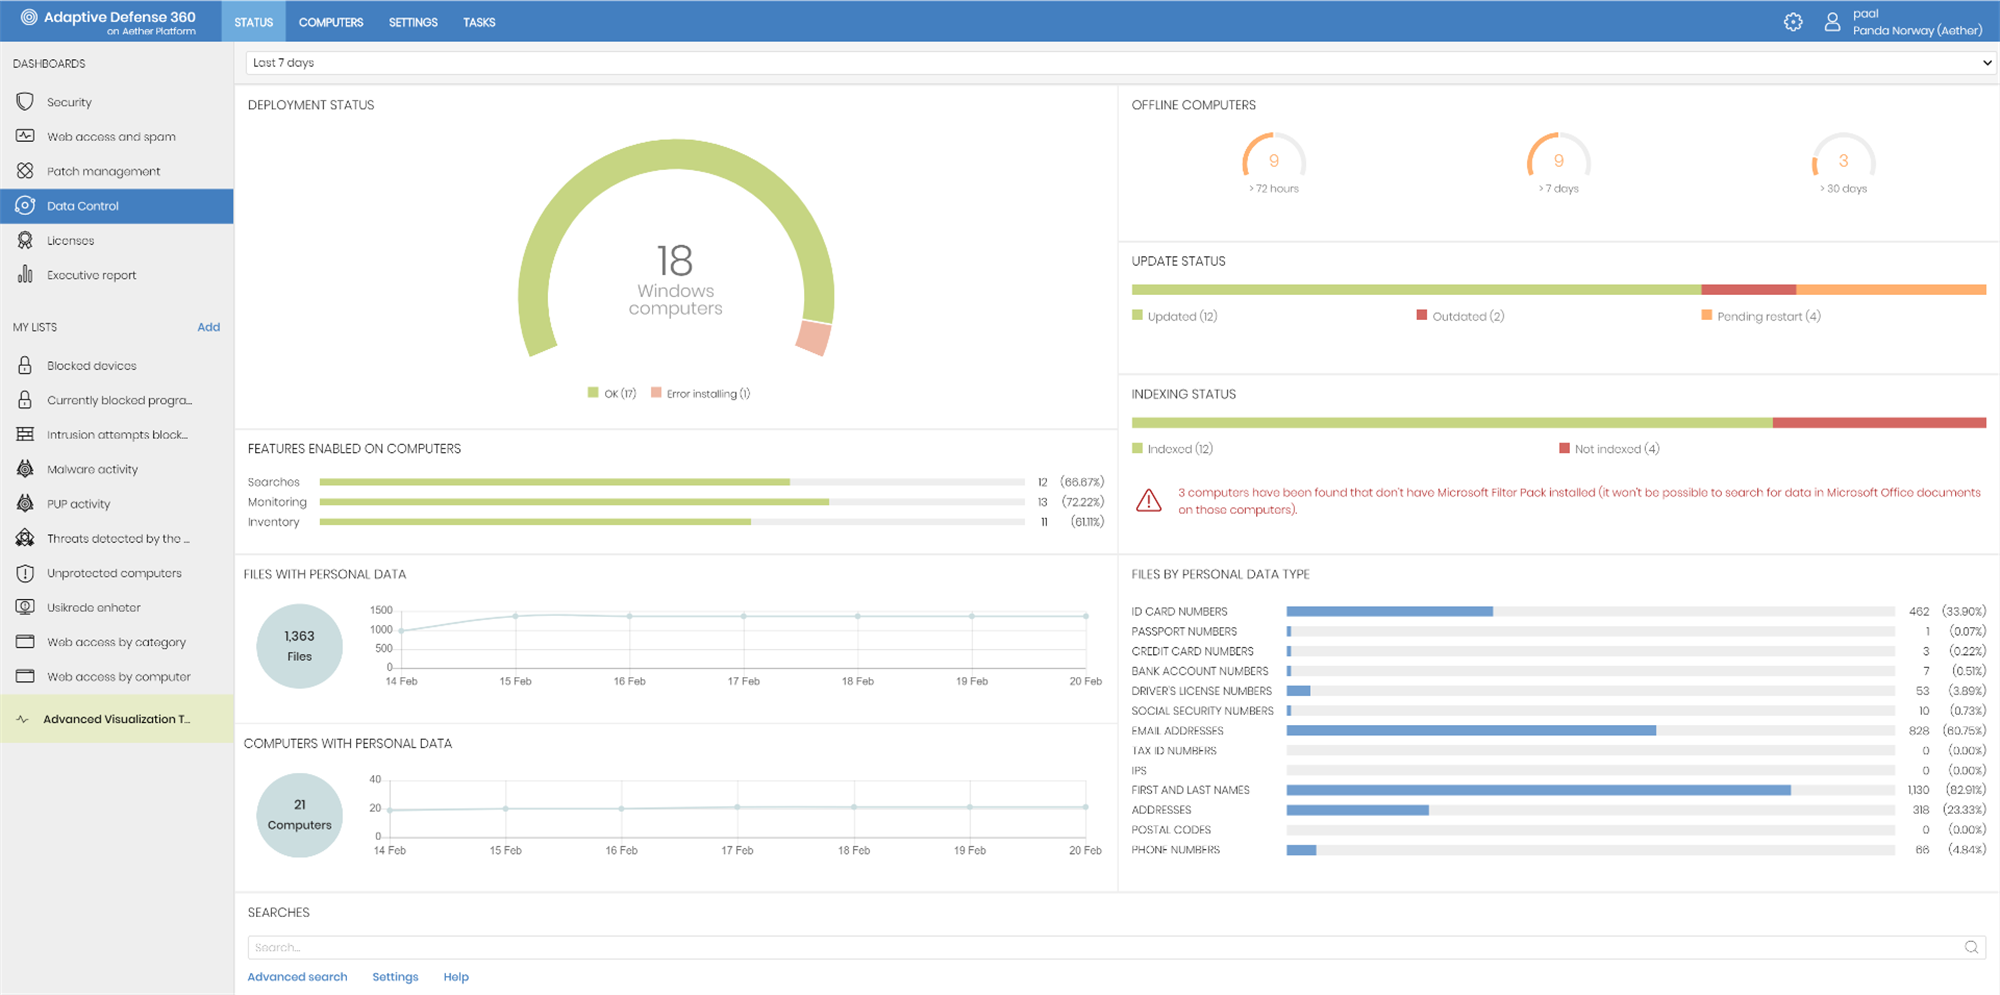Click the Add link next to MY LISTS
This screenshot has height=995, width=2000.
tap(208, 326)
